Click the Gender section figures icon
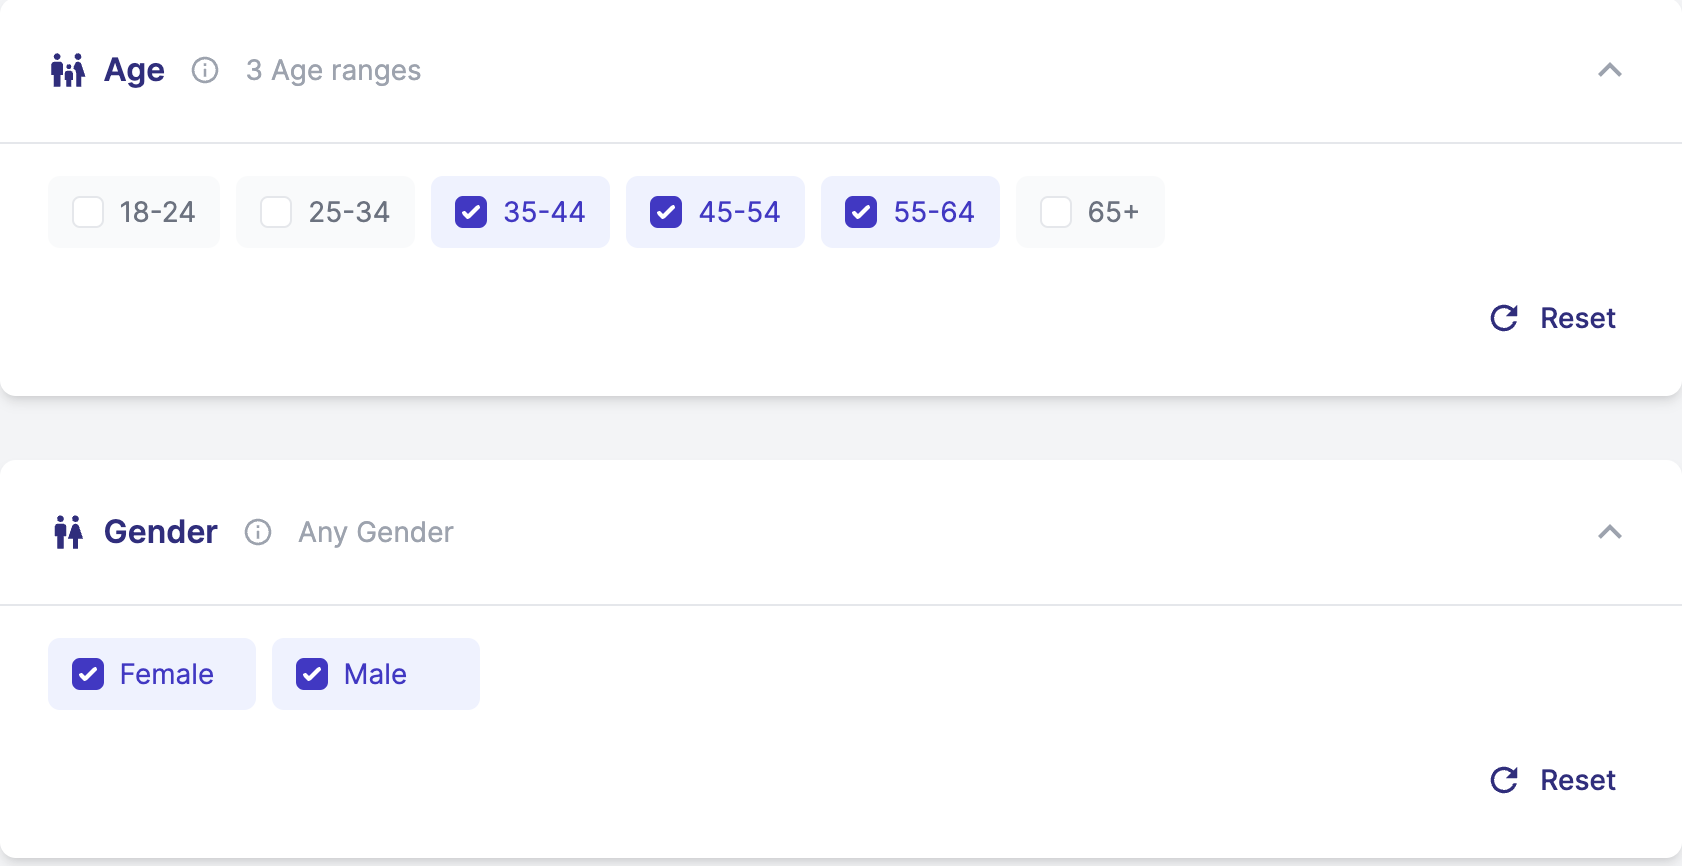 click(68, 532)
